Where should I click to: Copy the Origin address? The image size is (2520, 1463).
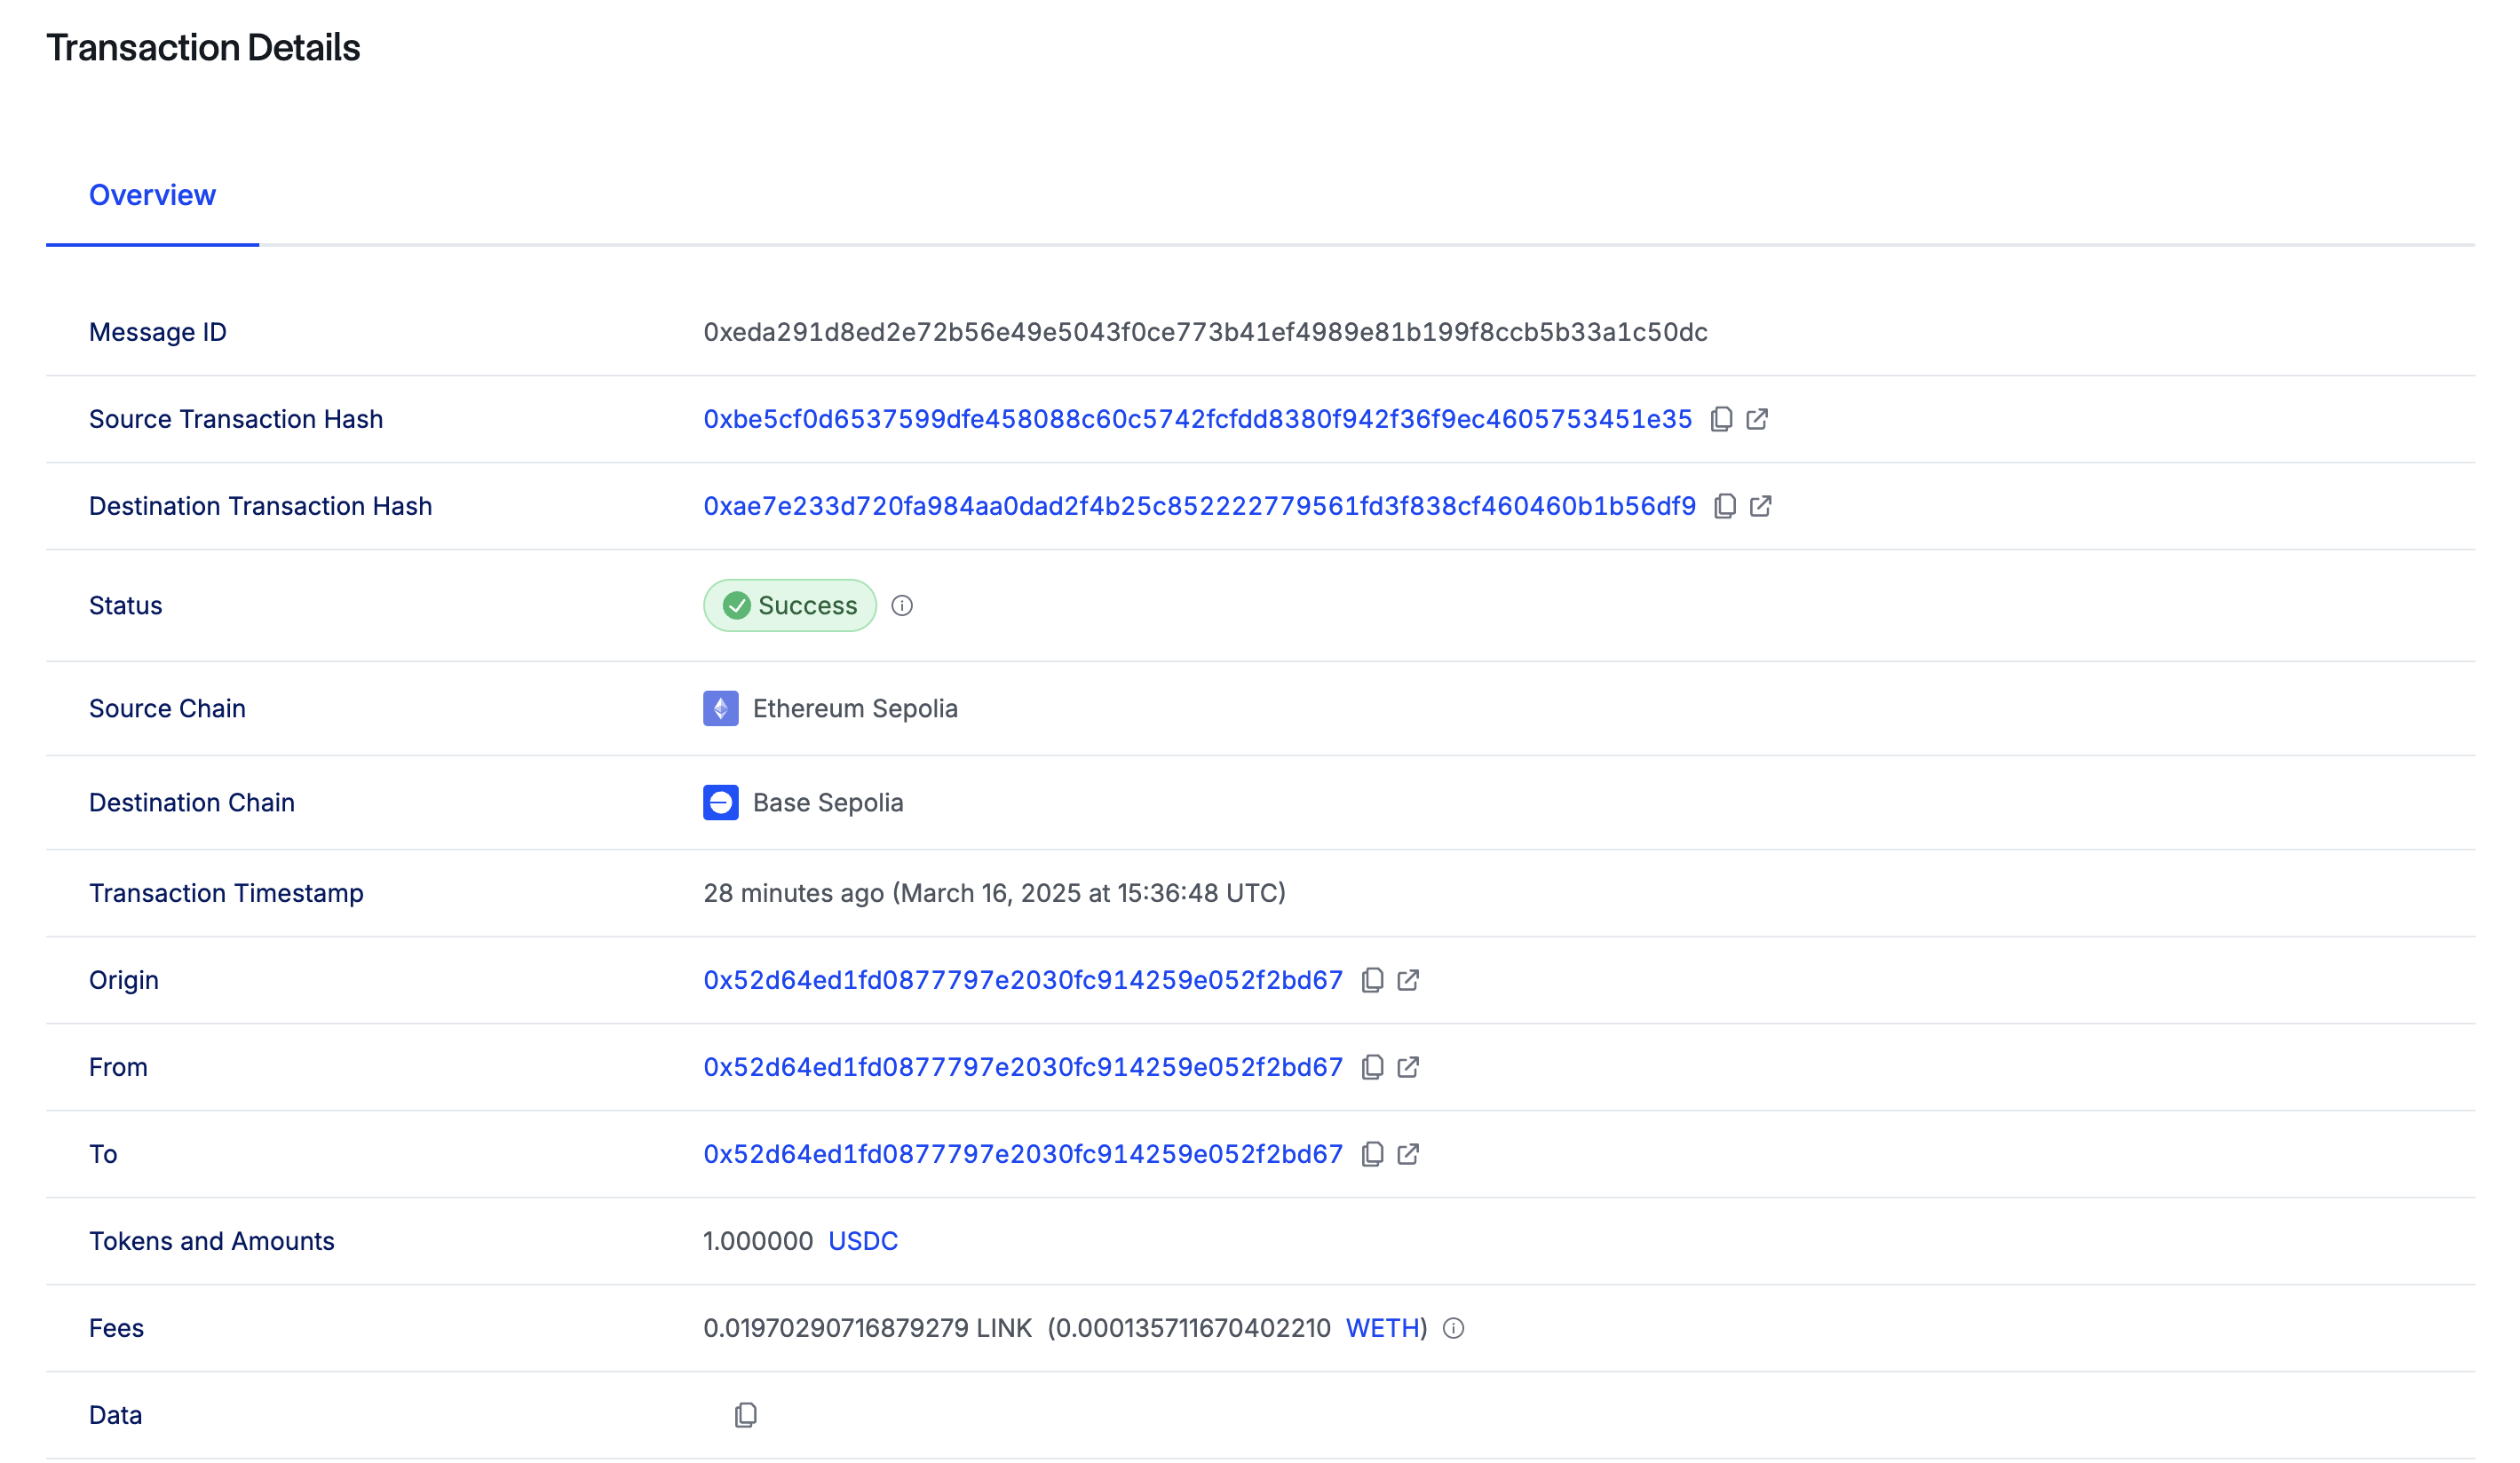pyautogui.click(x=1372, y=980)
